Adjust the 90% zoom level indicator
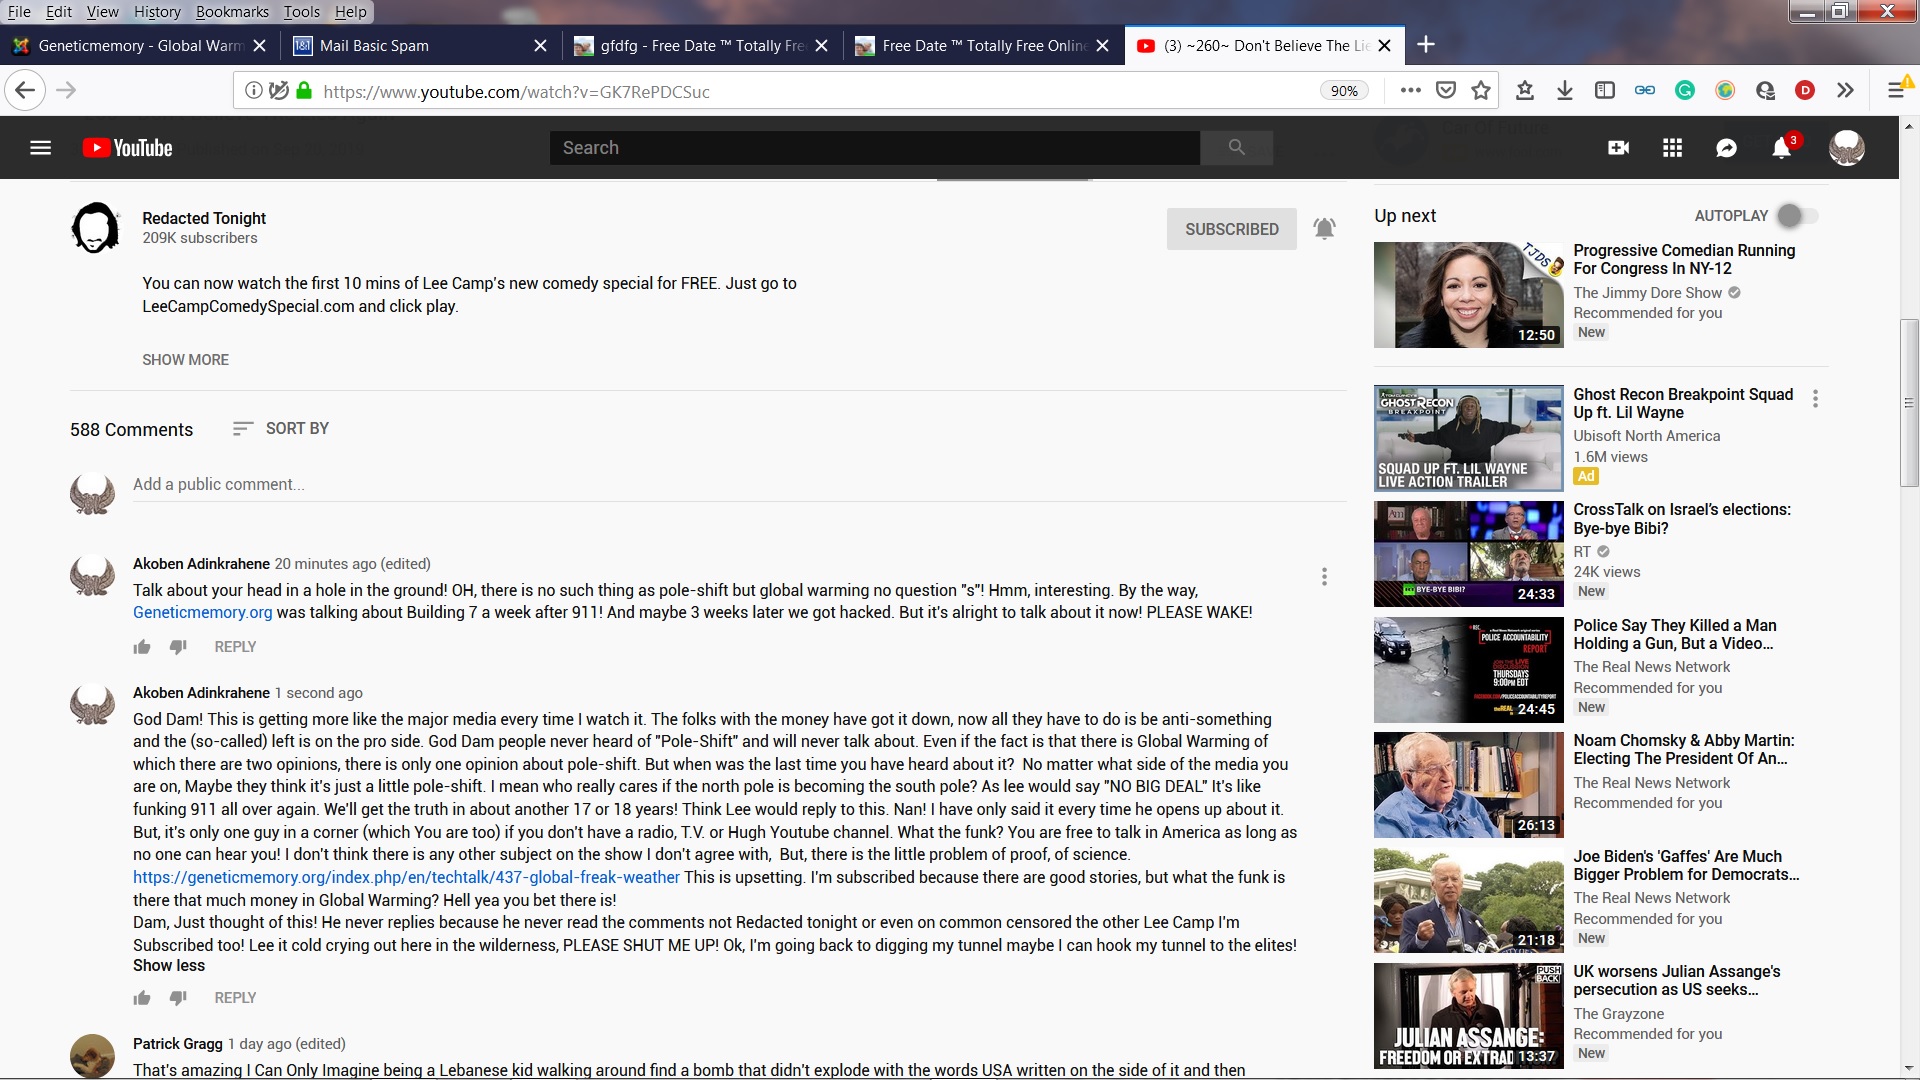Image resolution: width=1920 pixels, height=1080 pixels. [x=1344, y=91]
